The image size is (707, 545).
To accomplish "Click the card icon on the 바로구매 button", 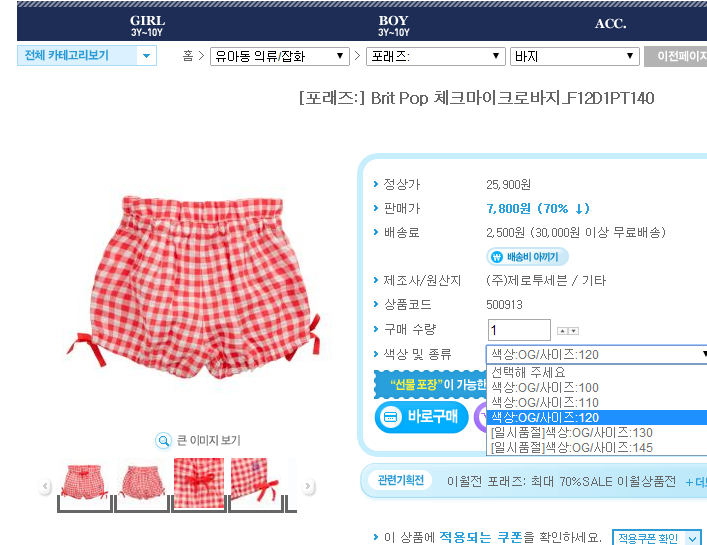I will pos(390,417).
